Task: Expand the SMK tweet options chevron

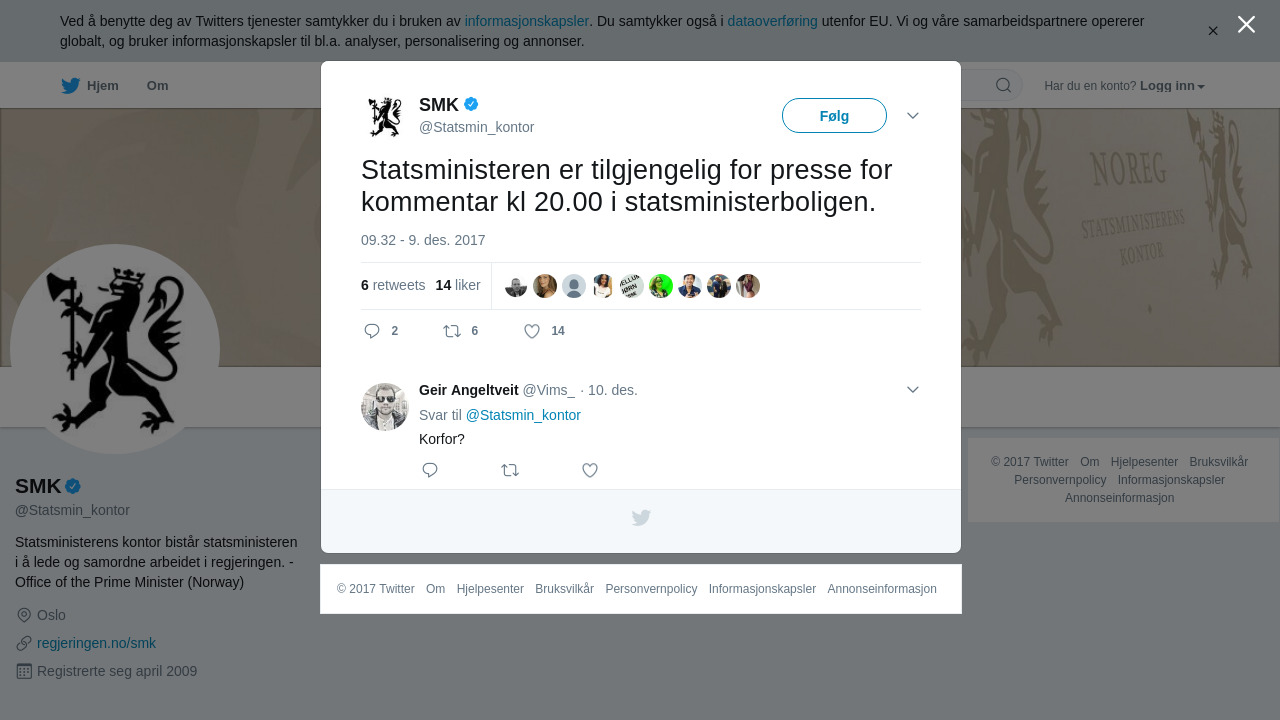Action: click(x=913, y=116)
